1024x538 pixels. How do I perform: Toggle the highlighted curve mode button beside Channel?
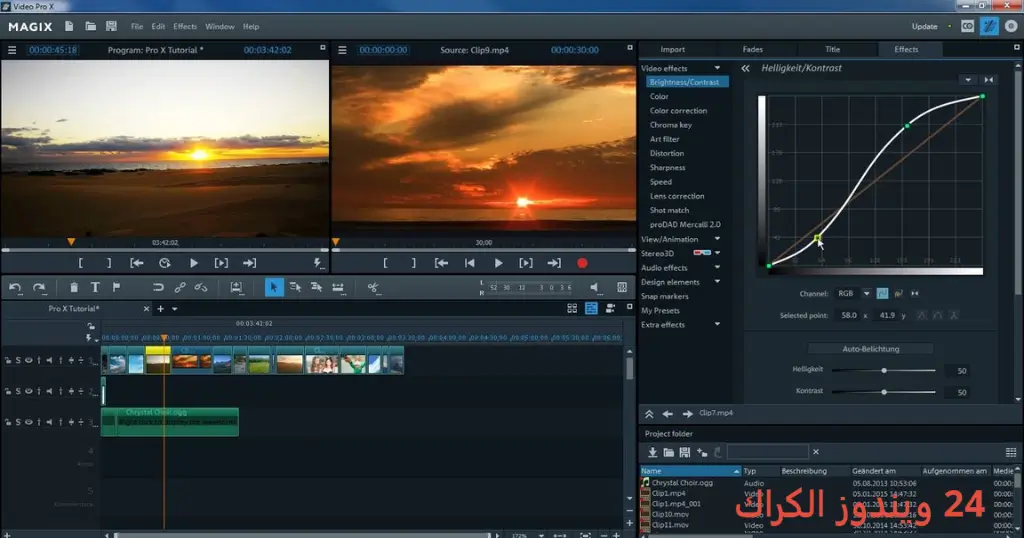tap(882, 293)
